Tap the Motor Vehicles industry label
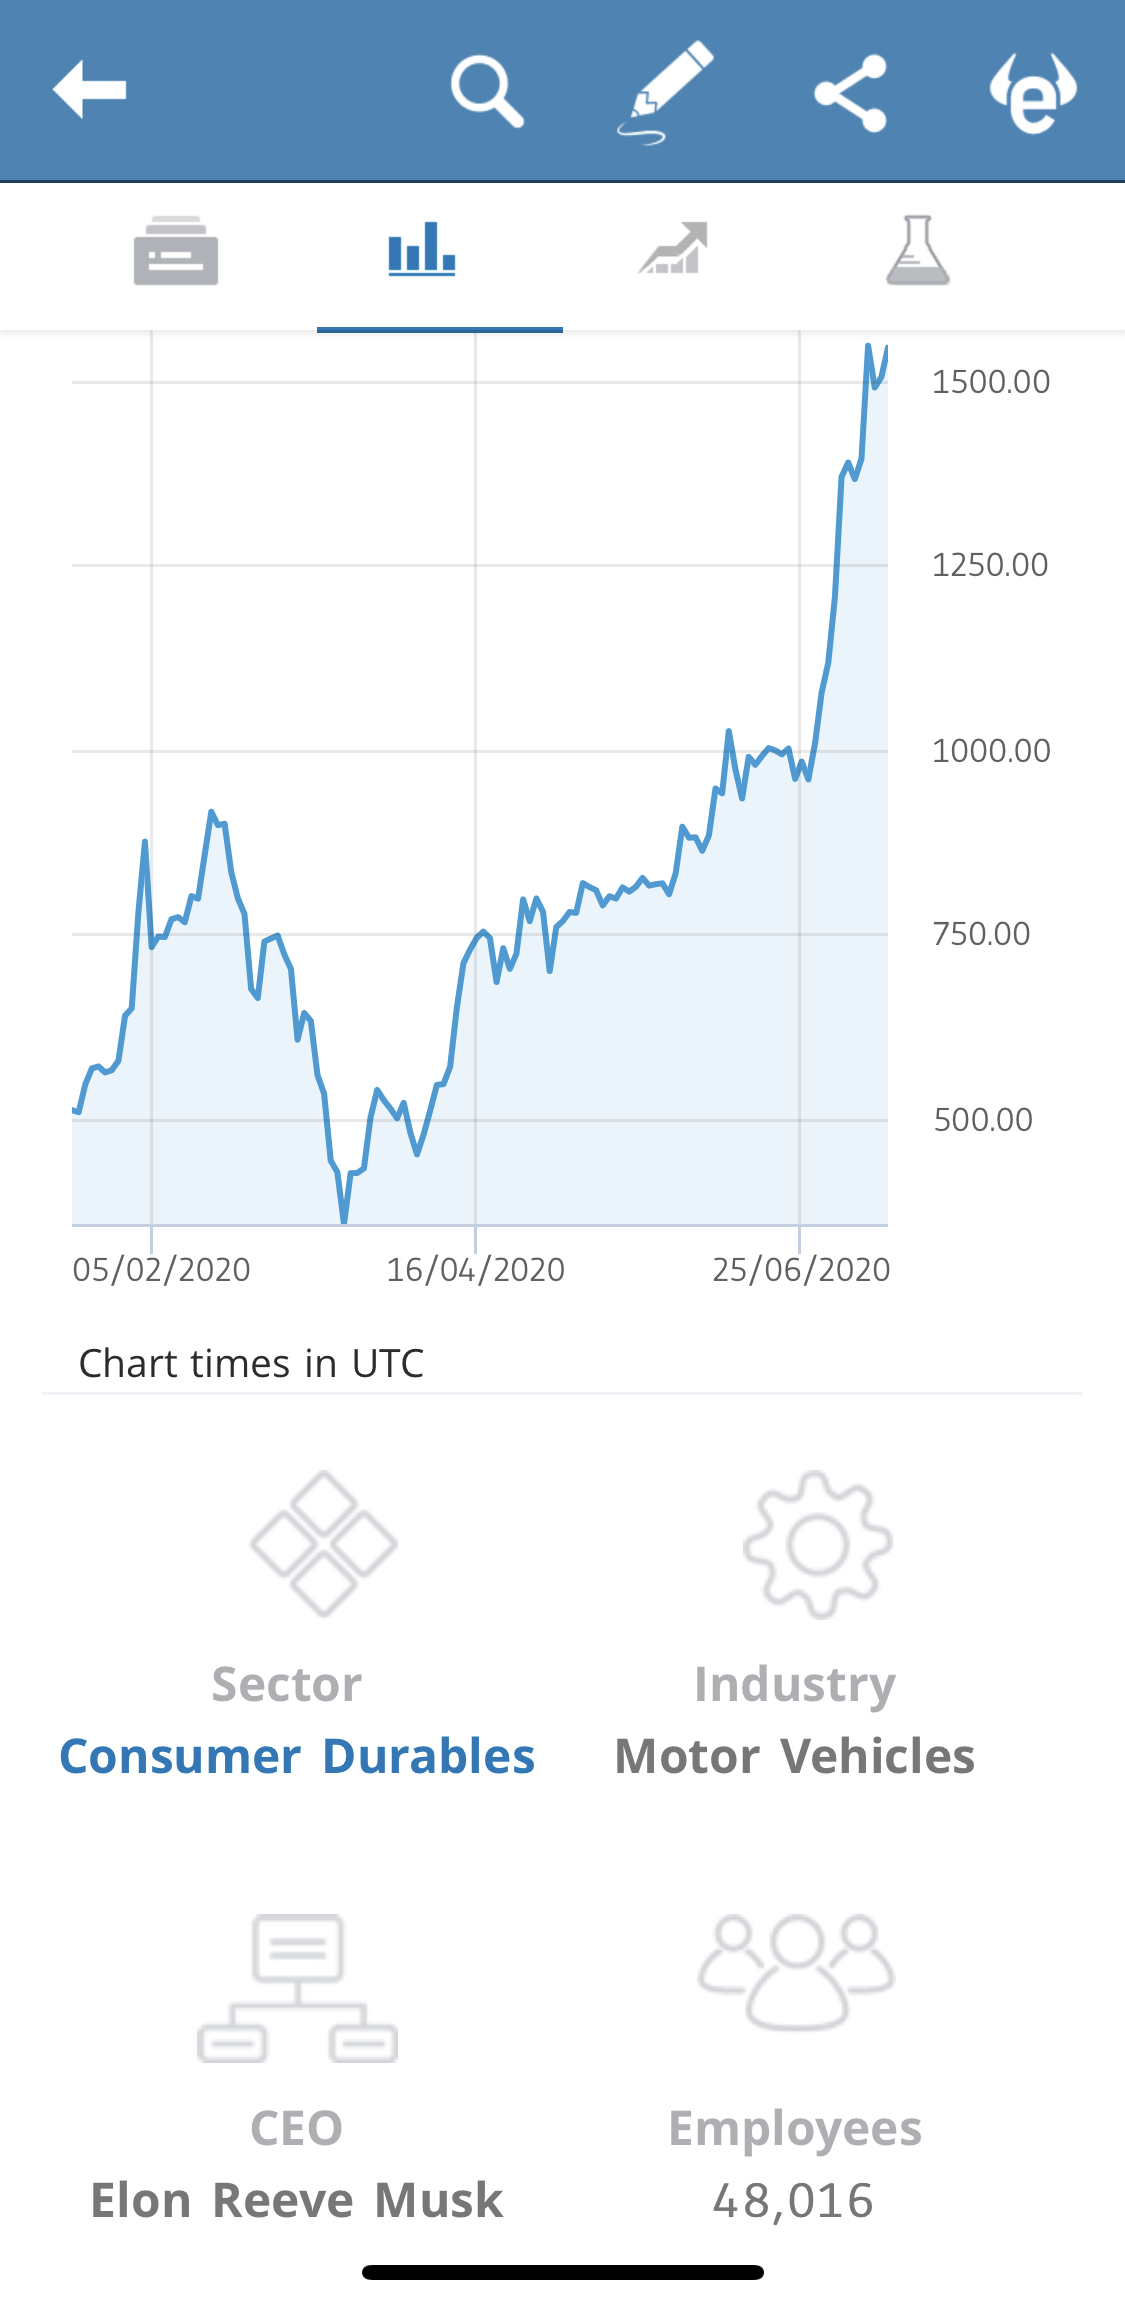Screen dimensions: 1125x2304 [795, 1757]
